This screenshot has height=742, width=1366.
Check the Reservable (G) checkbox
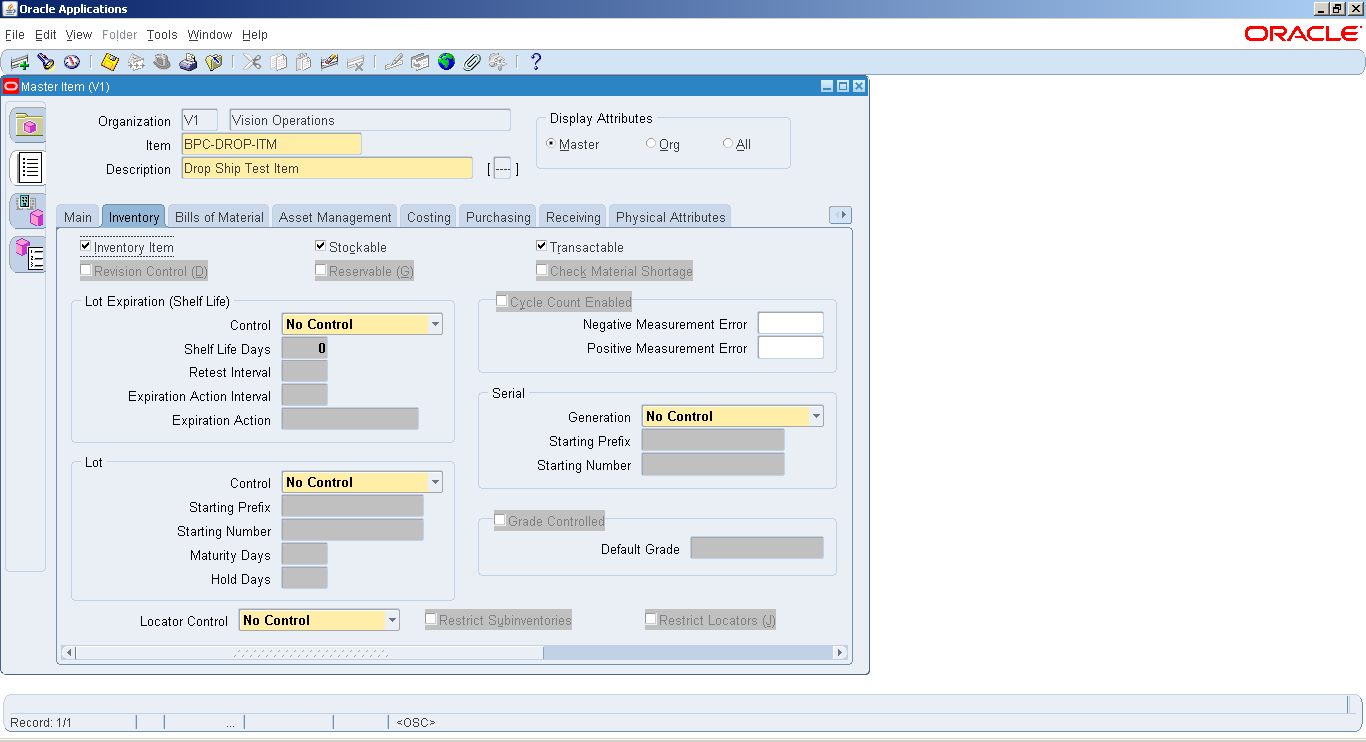pos(321,270)
